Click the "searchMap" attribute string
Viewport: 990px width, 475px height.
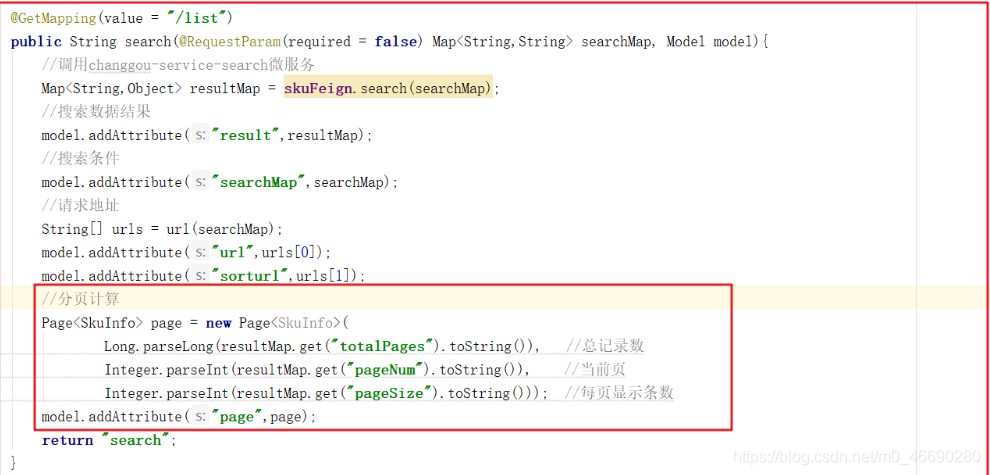click(259, 182)
